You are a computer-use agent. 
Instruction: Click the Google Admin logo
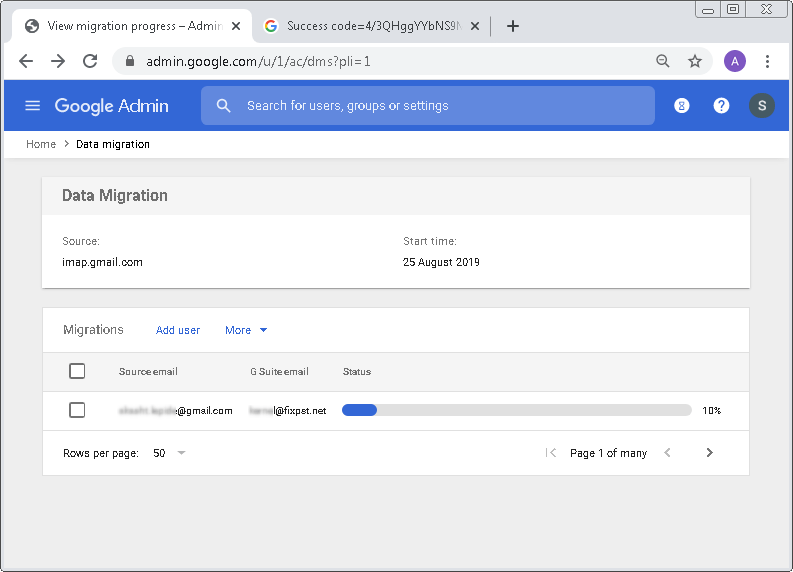click(111, 106)
